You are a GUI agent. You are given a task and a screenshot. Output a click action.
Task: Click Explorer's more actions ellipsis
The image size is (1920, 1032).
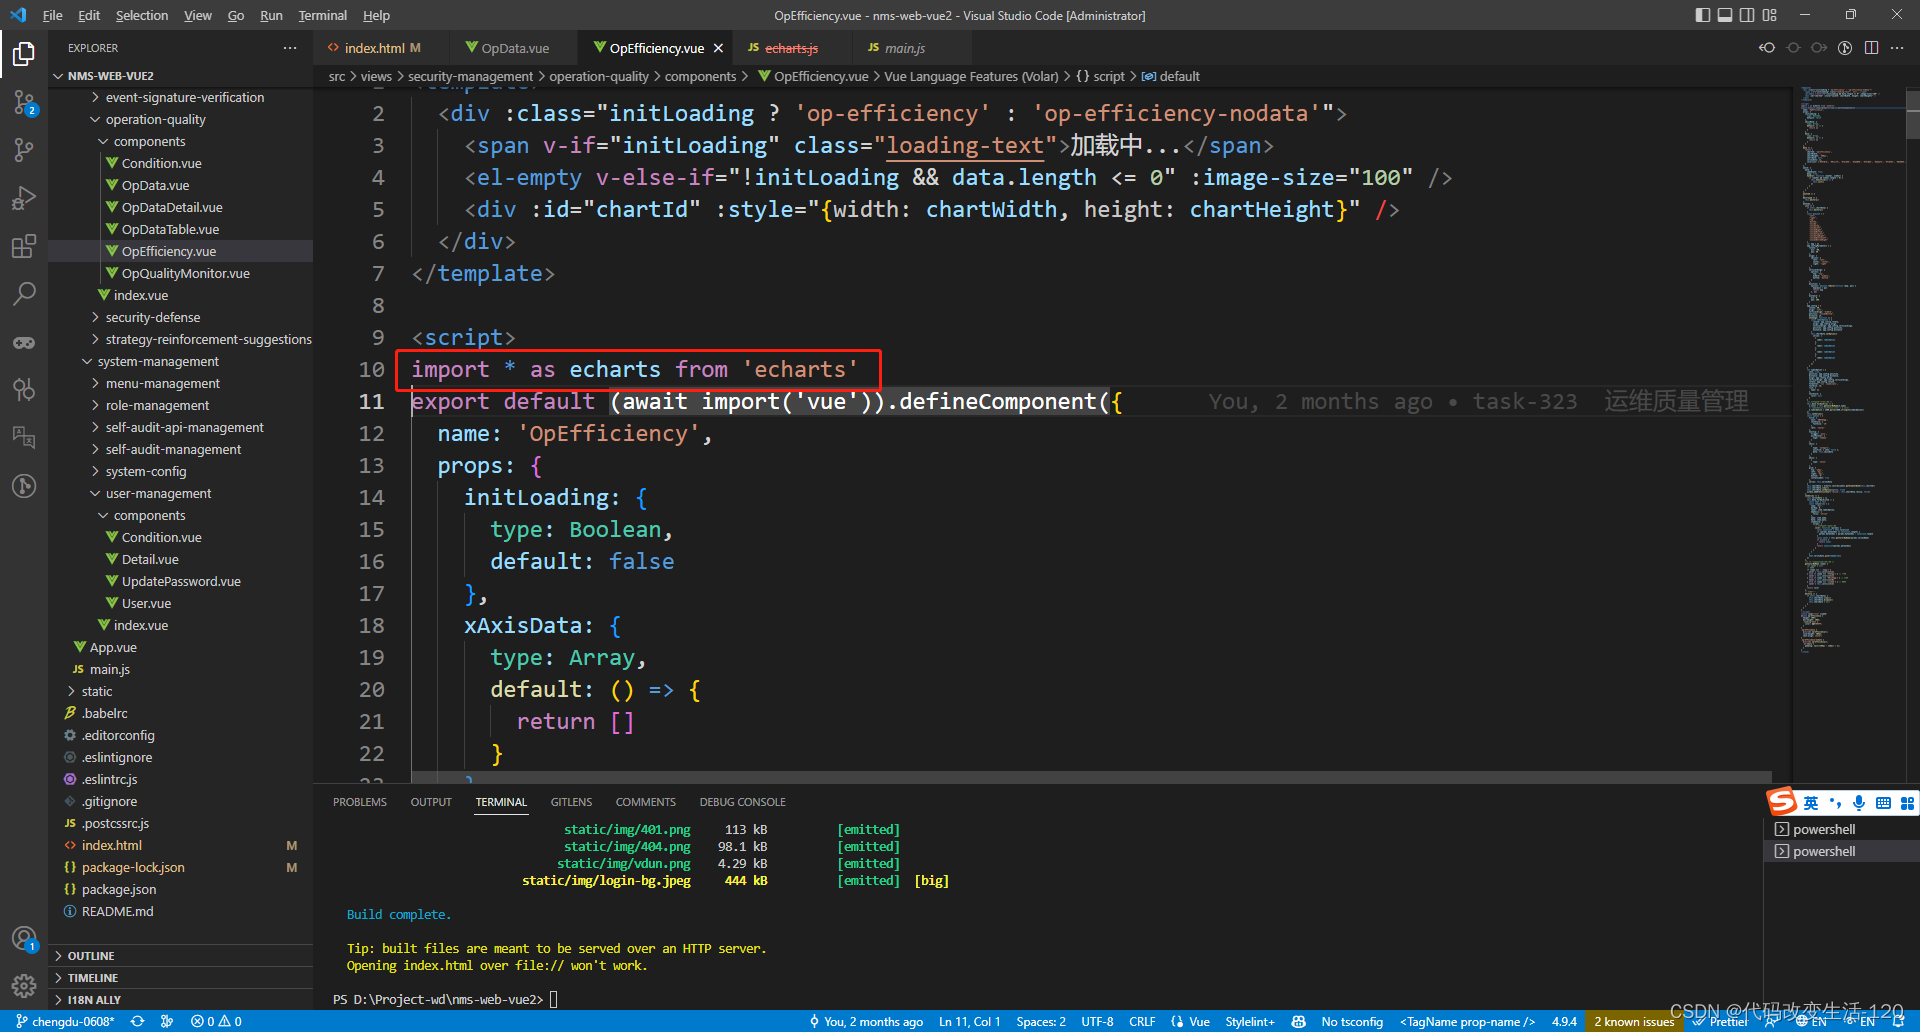[x=290, y=48]
